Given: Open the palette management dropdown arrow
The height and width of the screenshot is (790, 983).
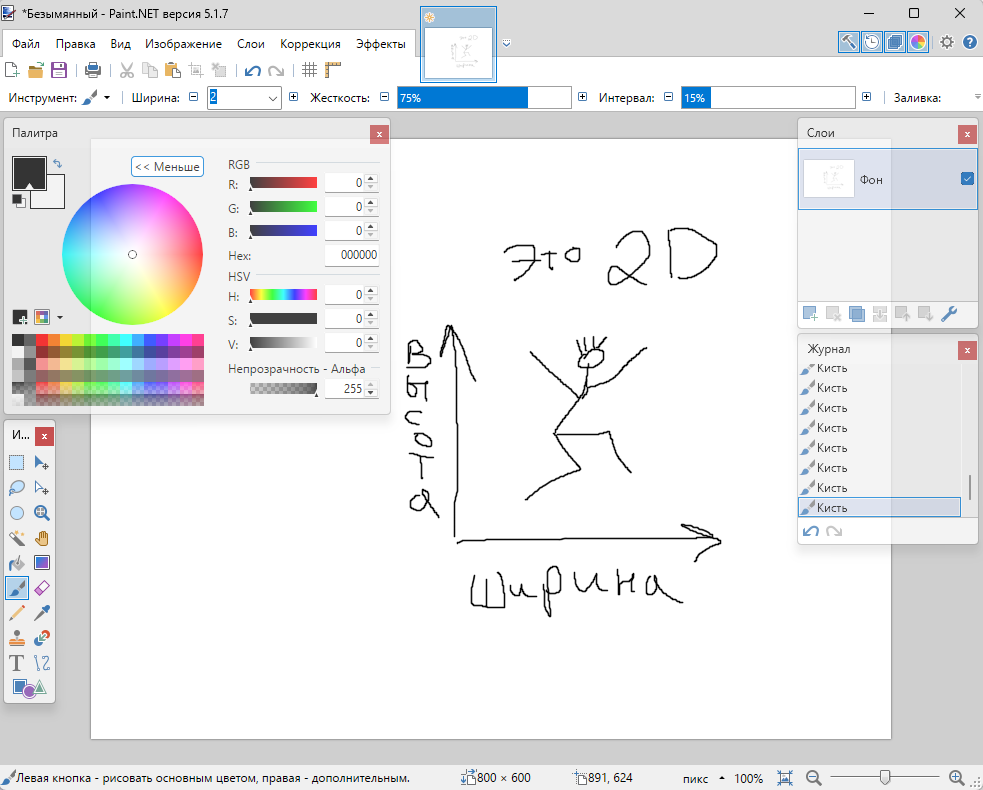Looking at the screenshot, I should pyautogui.click(x=60, y=317).
